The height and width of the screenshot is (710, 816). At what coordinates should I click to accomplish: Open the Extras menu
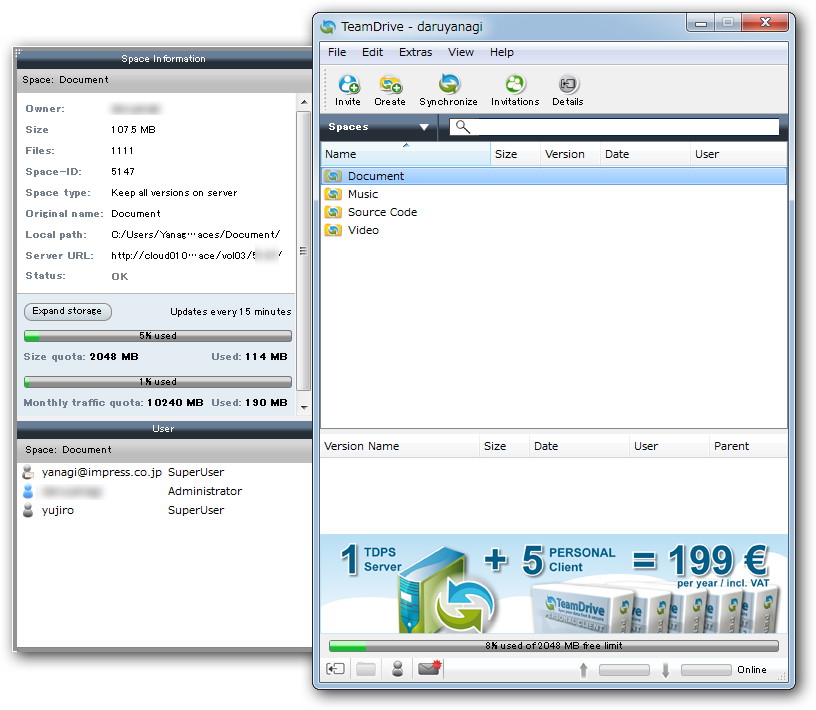pyautogui.click(x=416, y=52)
